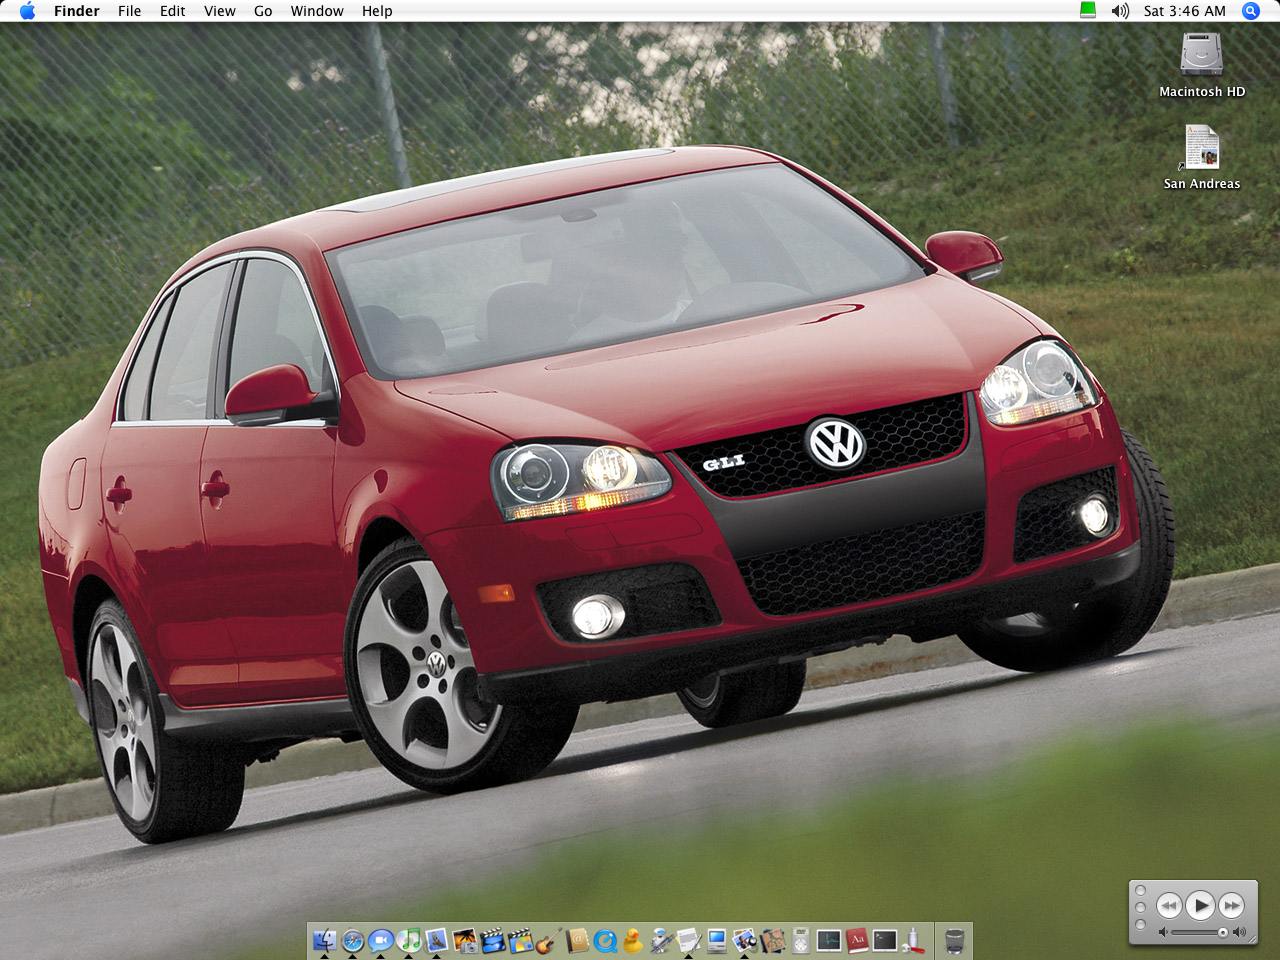The width and height of the screenshot is (1280, 960).
Task: Open the San Andreas document on the desktop
Action: tap(1201, 150)
